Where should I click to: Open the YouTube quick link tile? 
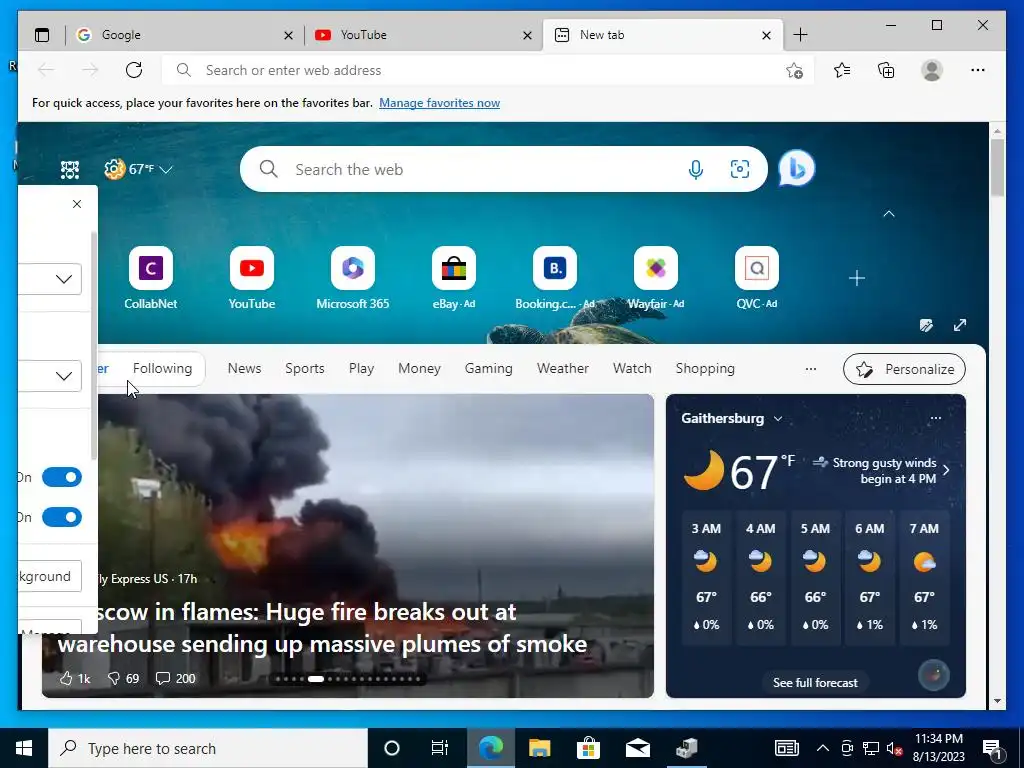(251, 278)
